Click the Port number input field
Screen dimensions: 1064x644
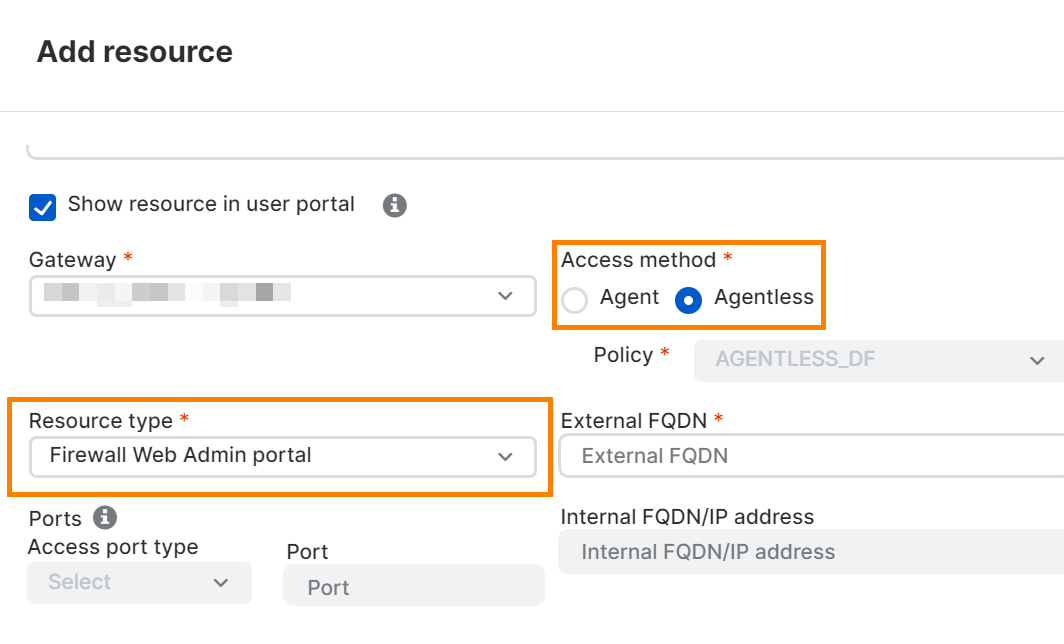(x=414, y=587)
